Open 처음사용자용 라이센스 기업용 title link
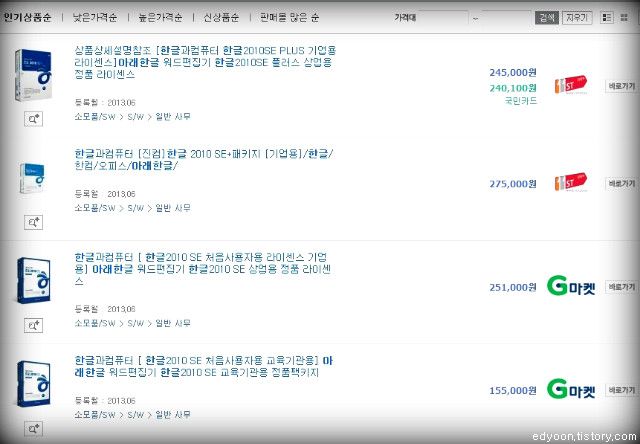 (x=202, y=269)
